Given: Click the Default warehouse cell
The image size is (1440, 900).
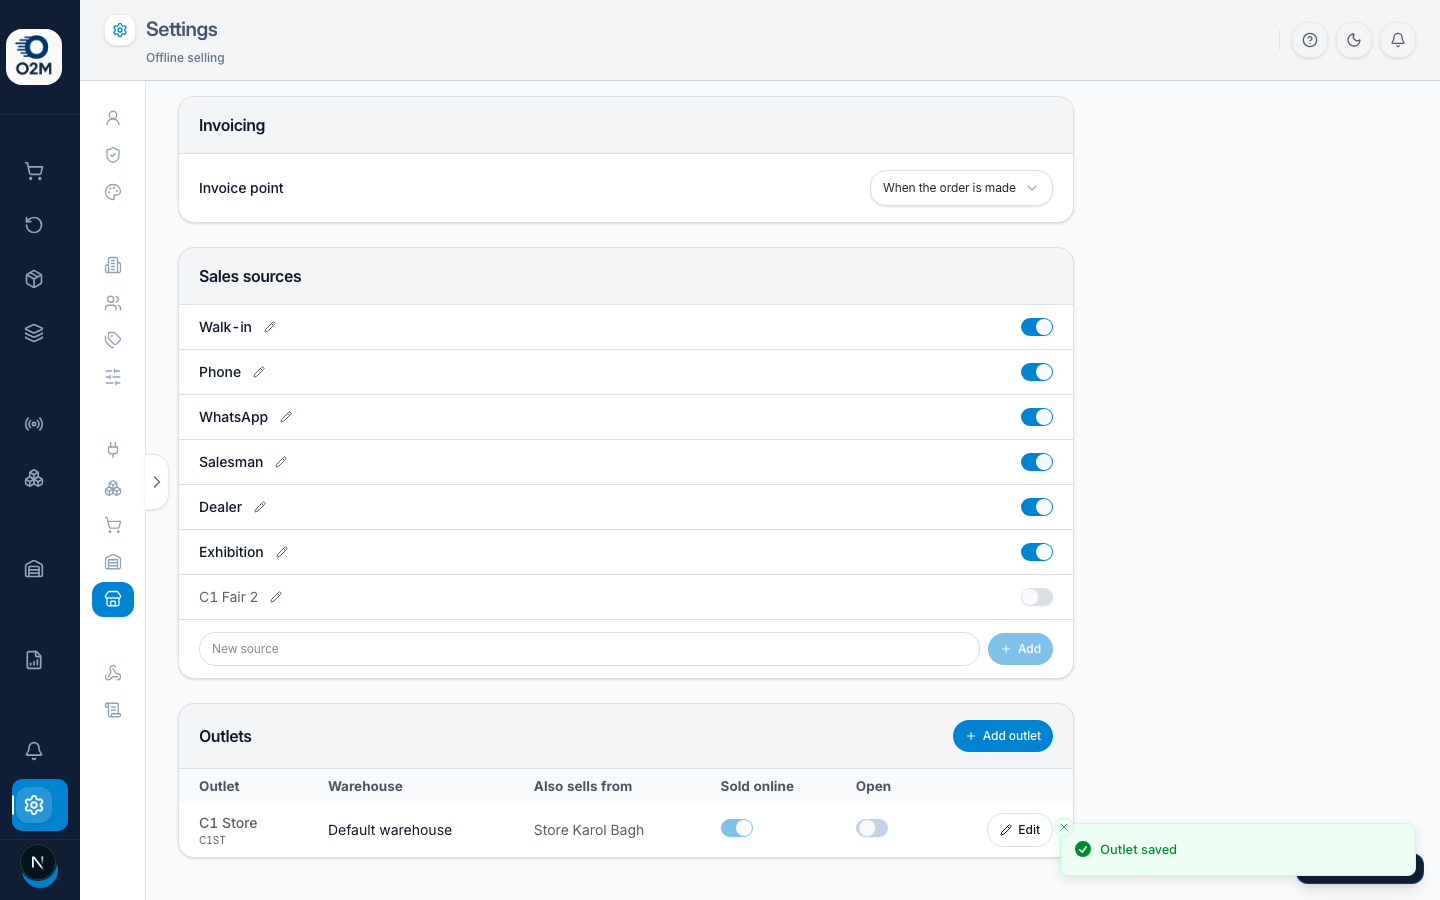Looking at the screenshot, I should click(390, 830).
